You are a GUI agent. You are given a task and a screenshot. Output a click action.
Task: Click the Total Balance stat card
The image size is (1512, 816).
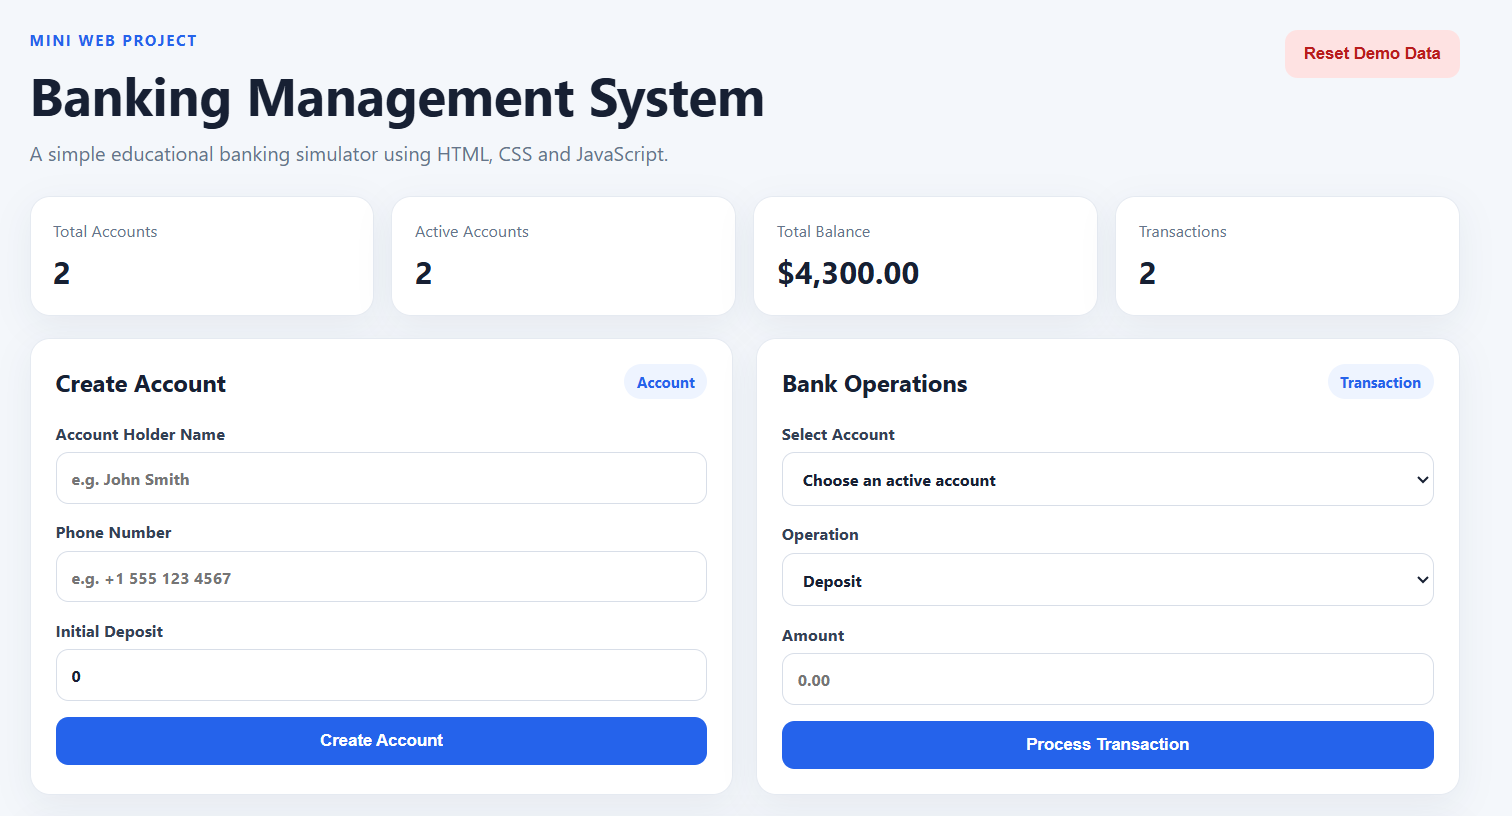[x=925, y=256]
